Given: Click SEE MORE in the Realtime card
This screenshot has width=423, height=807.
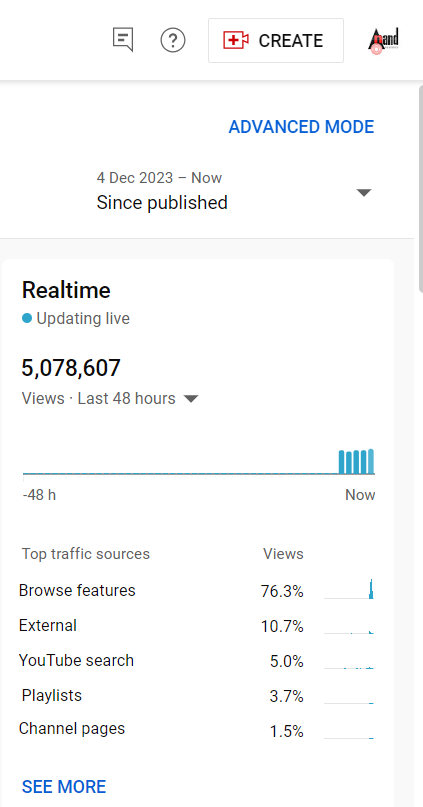Looking at the screenshot, I should click(x=64, y=786).
